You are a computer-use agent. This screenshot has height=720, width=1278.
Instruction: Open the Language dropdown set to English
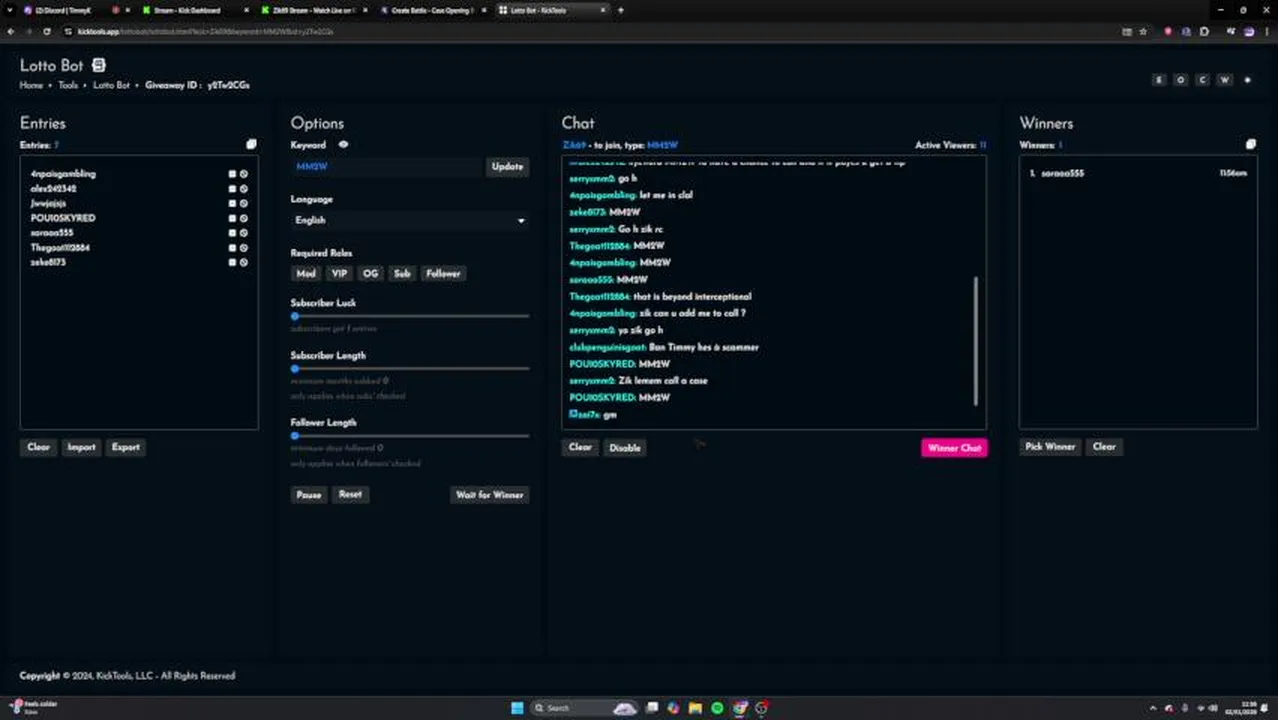point(410,220)
